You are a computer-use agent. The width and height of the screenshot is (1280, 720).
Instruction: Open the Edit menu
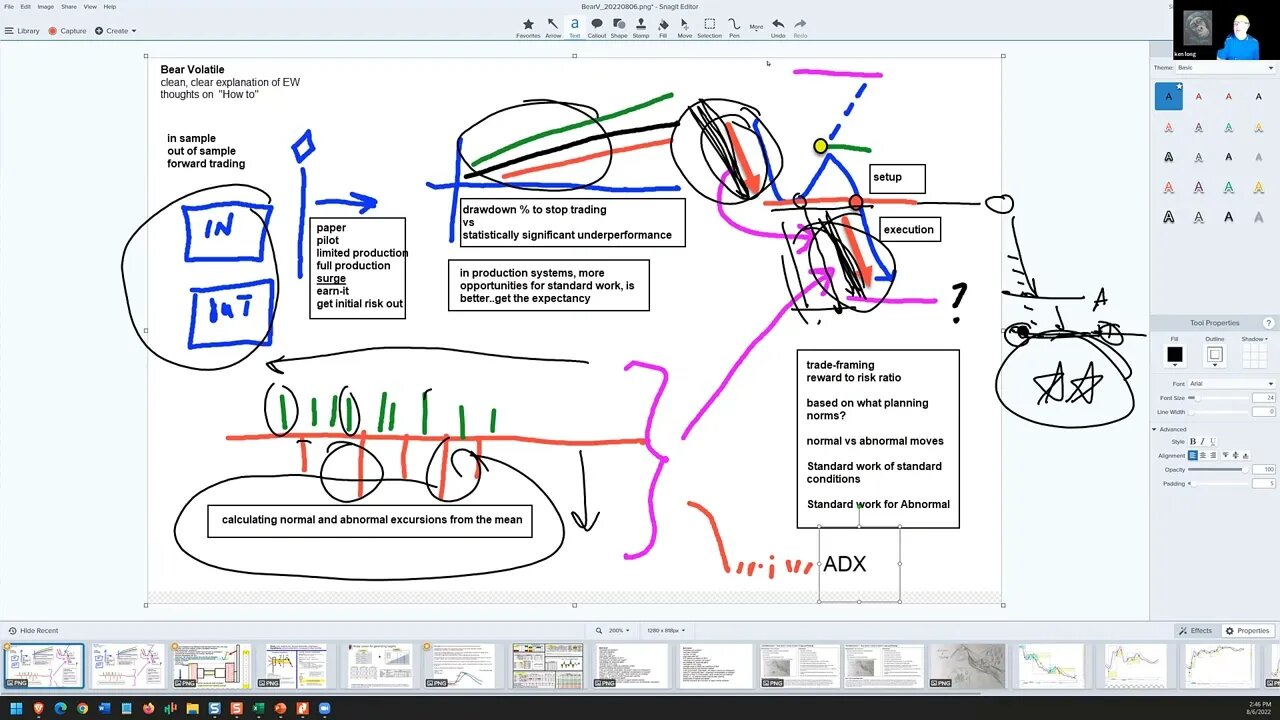(x=26, y=6)
